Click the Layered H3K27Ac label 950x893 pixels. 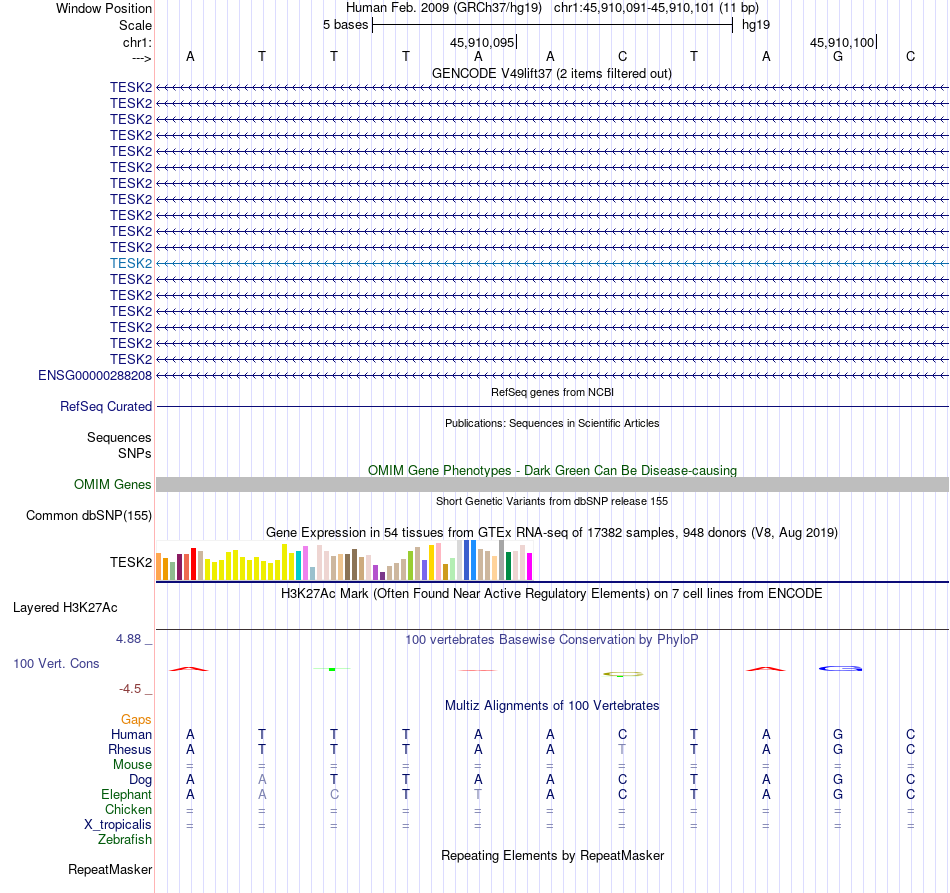(x=65, y=608)
